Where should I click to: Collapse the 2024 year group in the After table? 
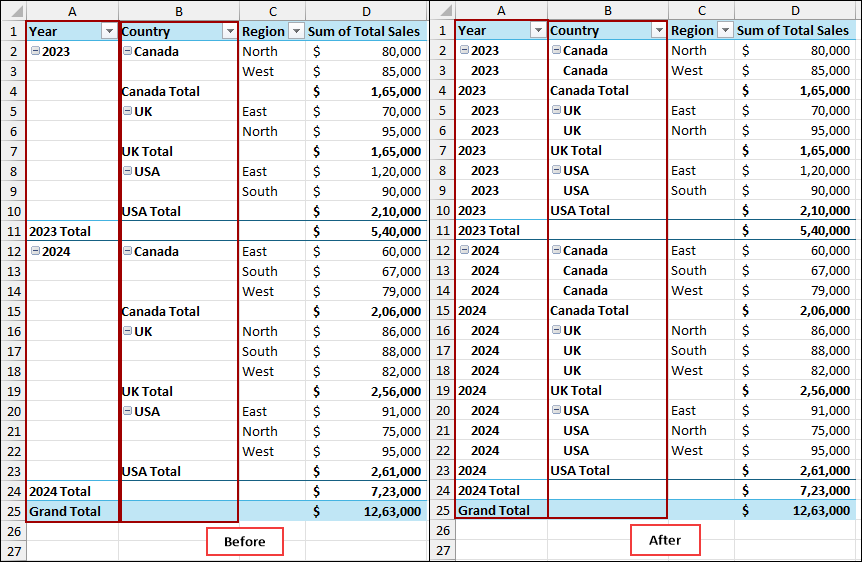point(464,250)
